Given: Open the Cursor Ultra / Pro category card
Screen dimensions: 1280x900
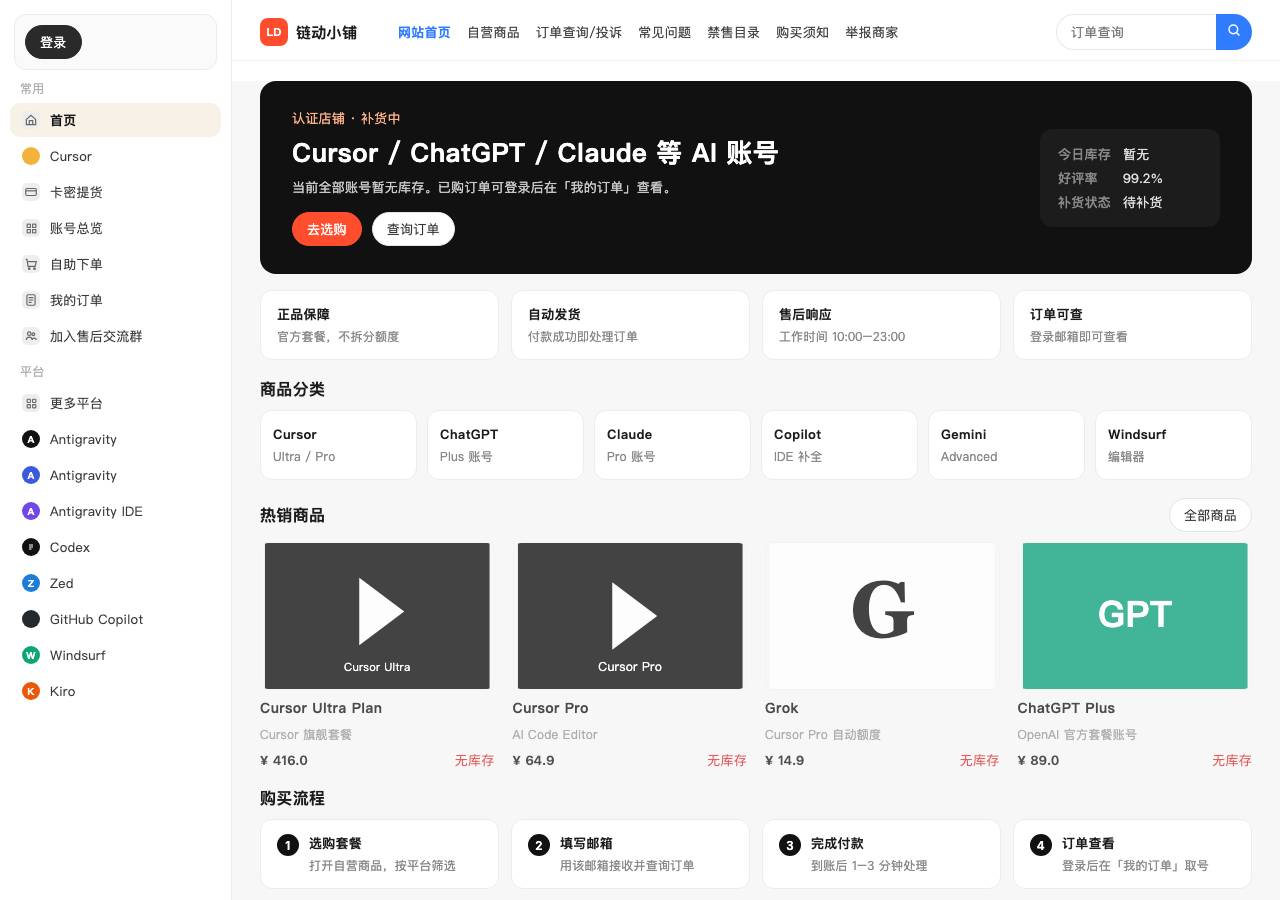Looking at the screenshot, I should 338,445.
